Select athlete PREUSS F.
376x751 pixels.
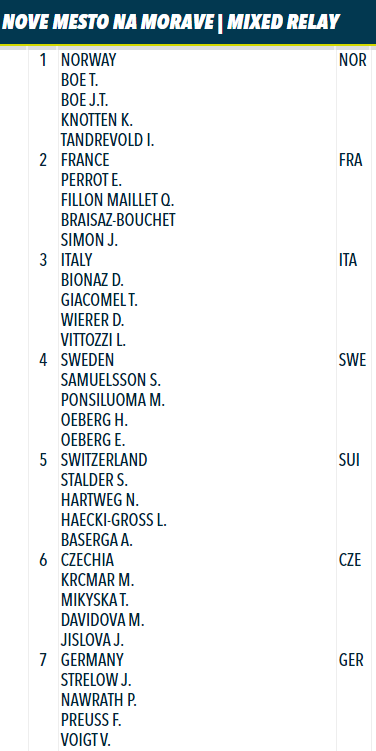(91, 720)
